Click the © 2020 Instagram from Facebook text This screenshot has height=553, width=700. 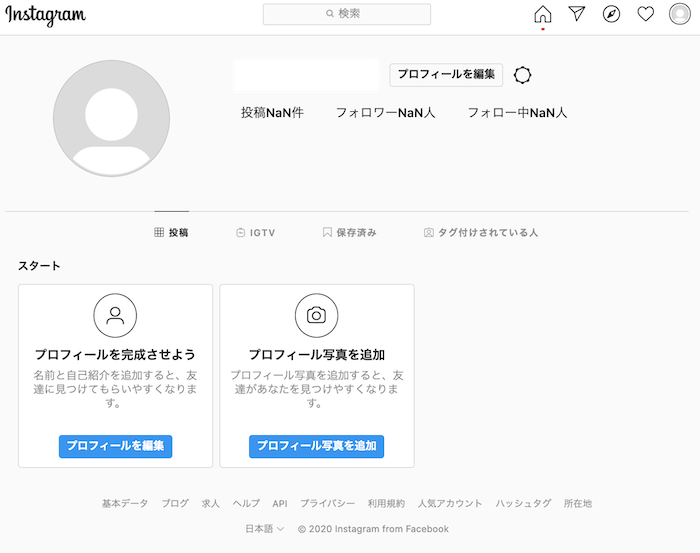tap(373, 529)
